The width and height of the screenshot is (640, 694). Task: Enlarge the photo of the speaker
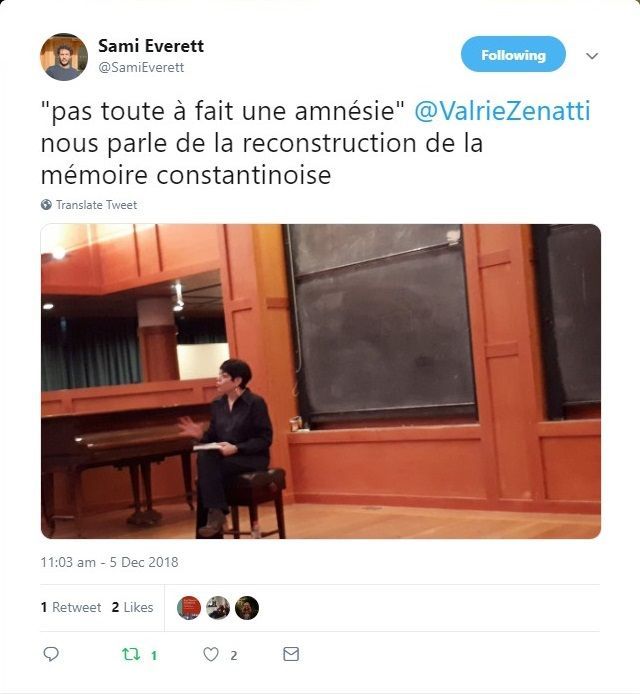[321, 381]
